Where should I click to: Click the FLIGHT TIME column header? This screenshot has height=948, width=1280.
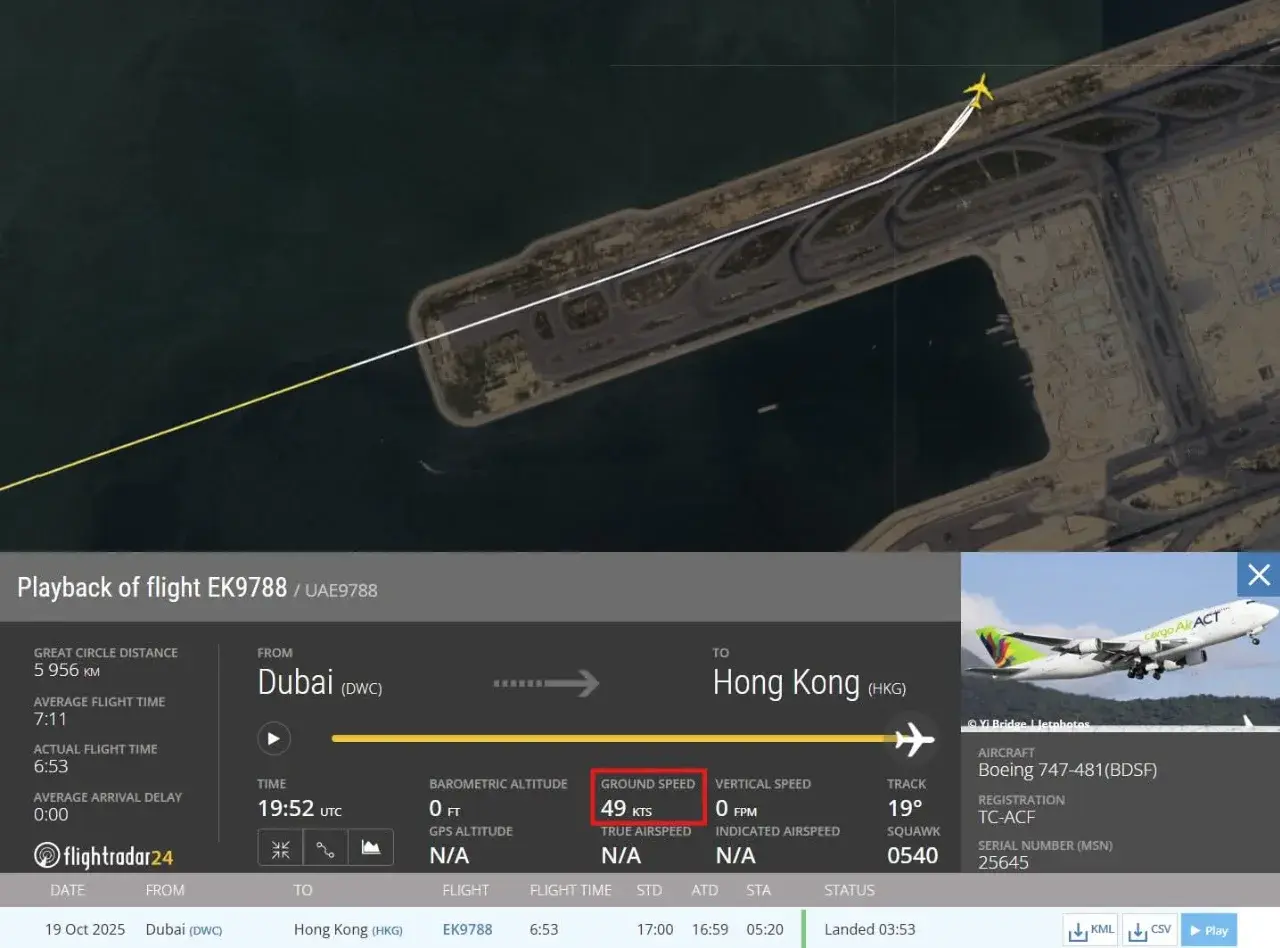(570, 890)
